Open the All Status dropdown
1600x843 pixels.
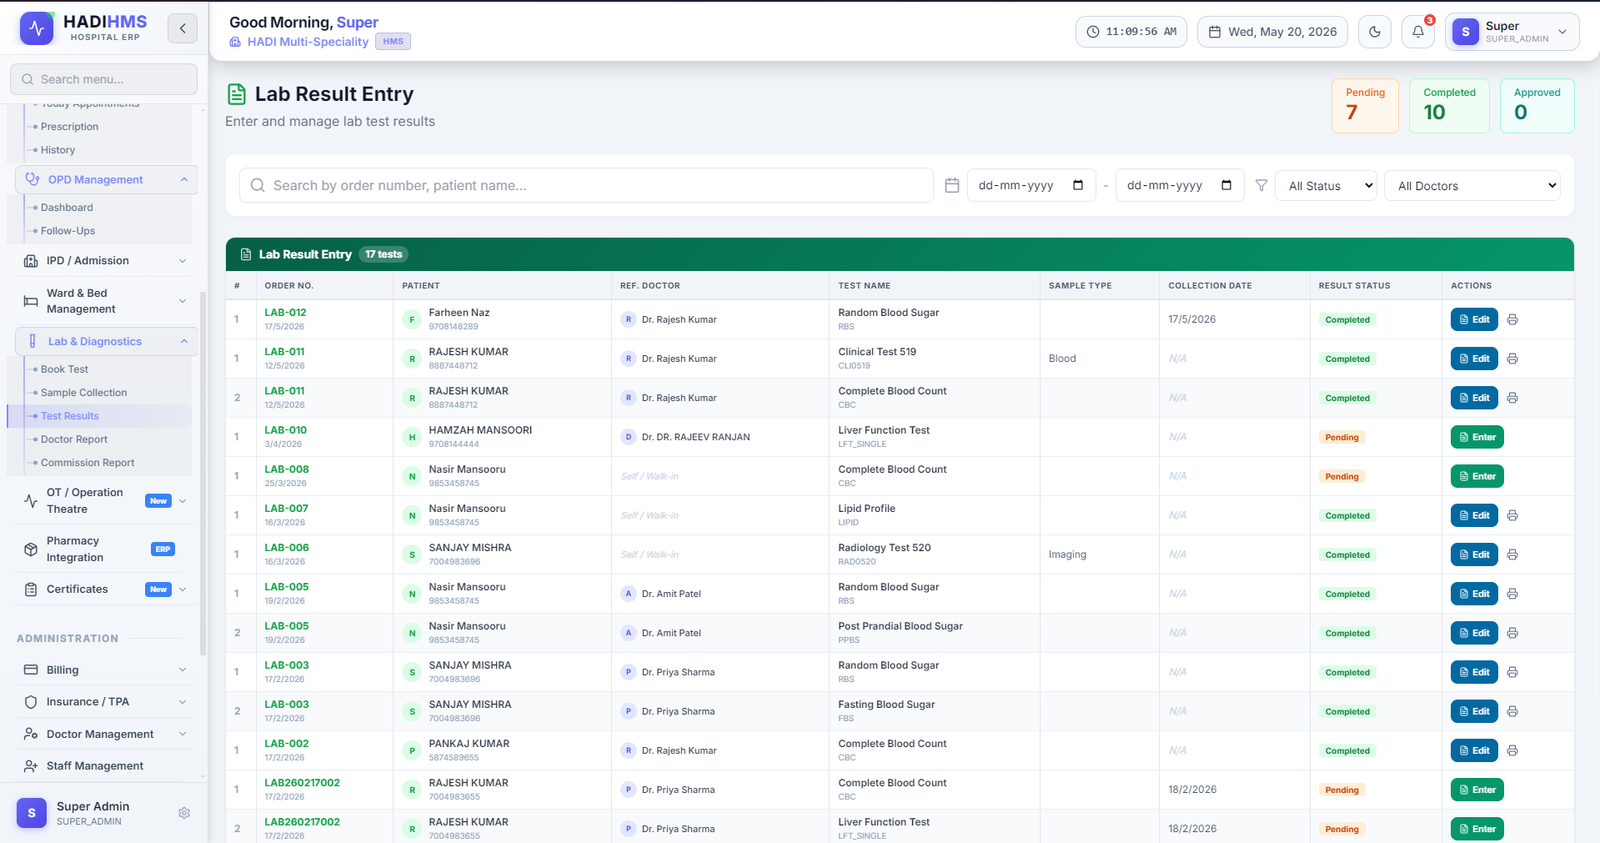[1326, 186]
